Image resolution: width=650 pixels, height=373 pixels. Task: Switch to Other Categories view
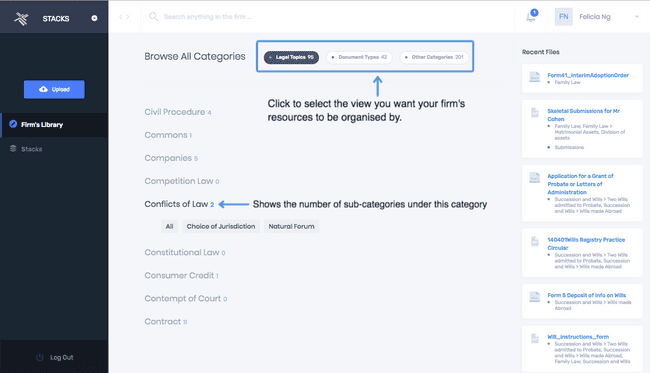click(x=434, y=57)
